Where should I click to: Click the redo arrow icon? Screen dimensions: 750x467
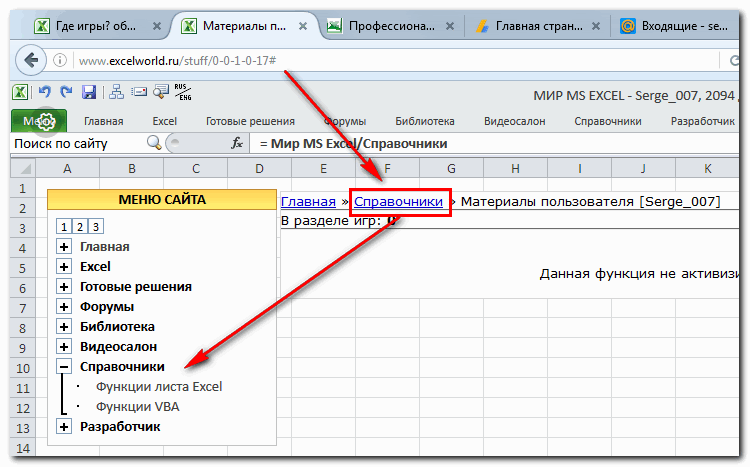66,92
